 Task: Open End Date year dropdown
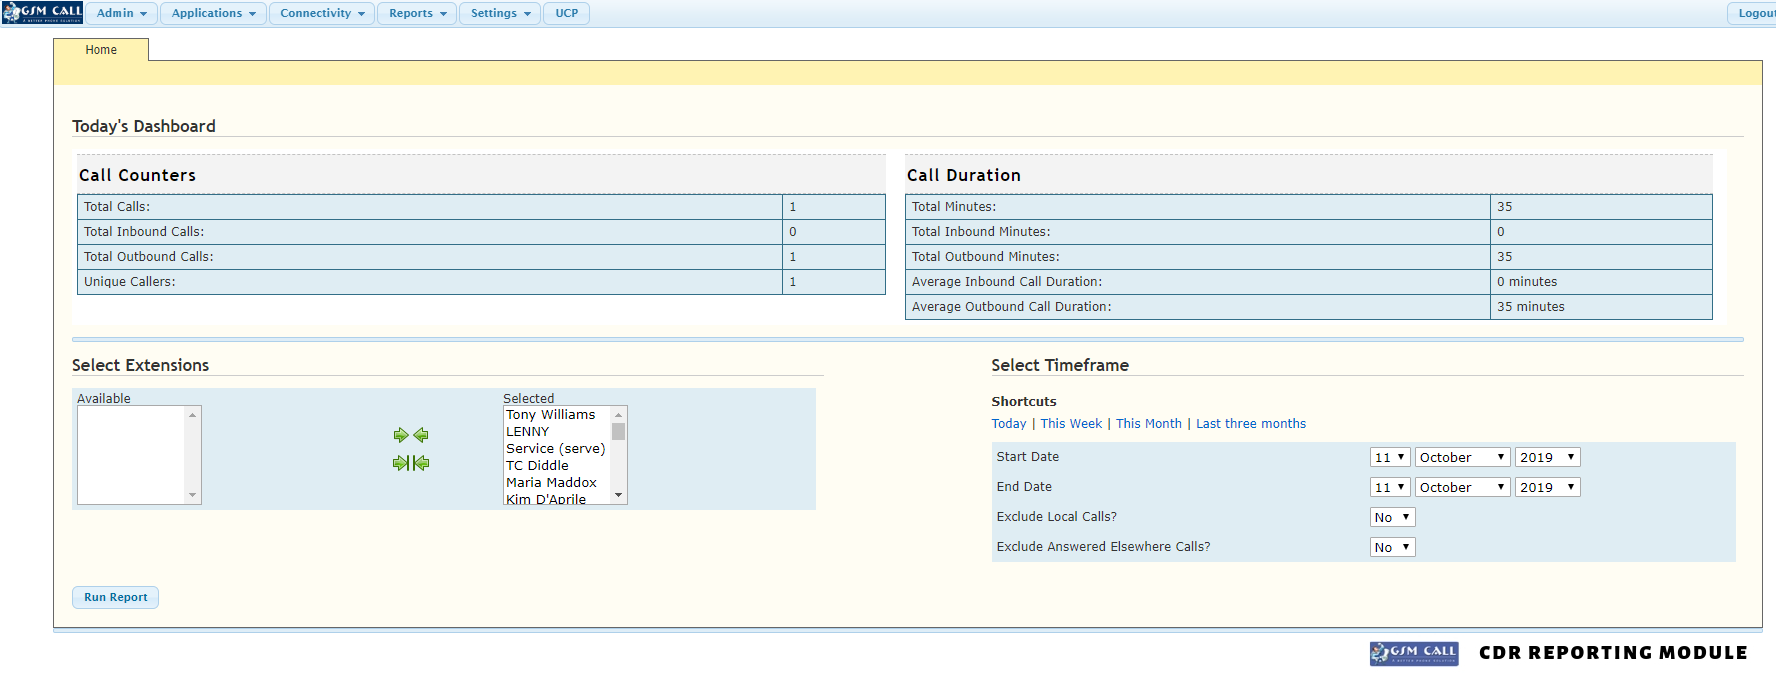1547,487
